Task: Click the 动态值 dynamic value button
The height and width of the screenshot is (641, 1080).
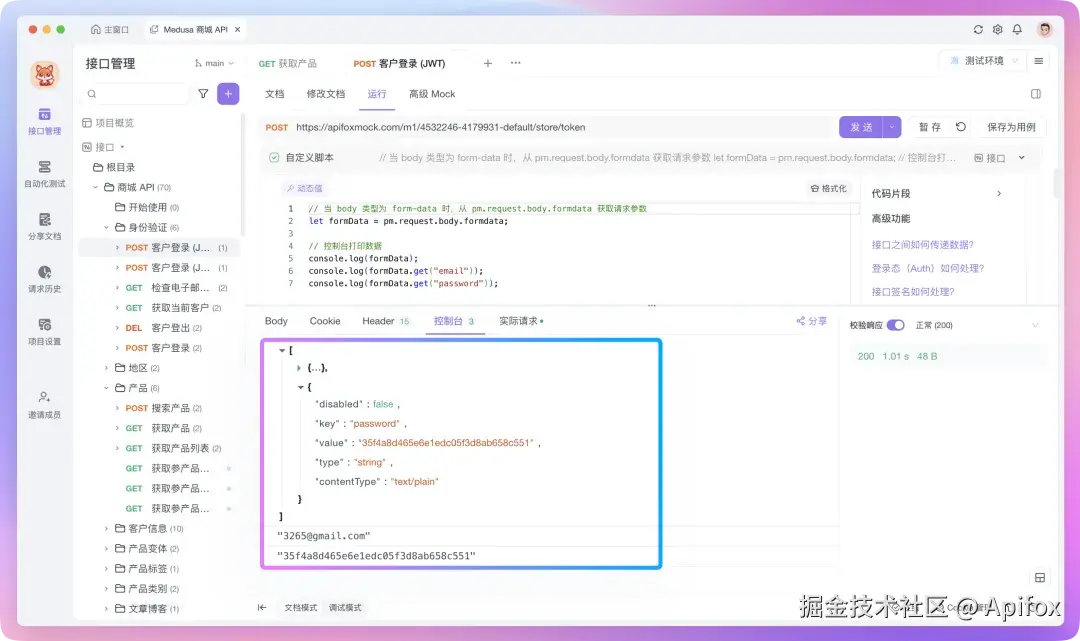Action: click(x=304, y=188)
